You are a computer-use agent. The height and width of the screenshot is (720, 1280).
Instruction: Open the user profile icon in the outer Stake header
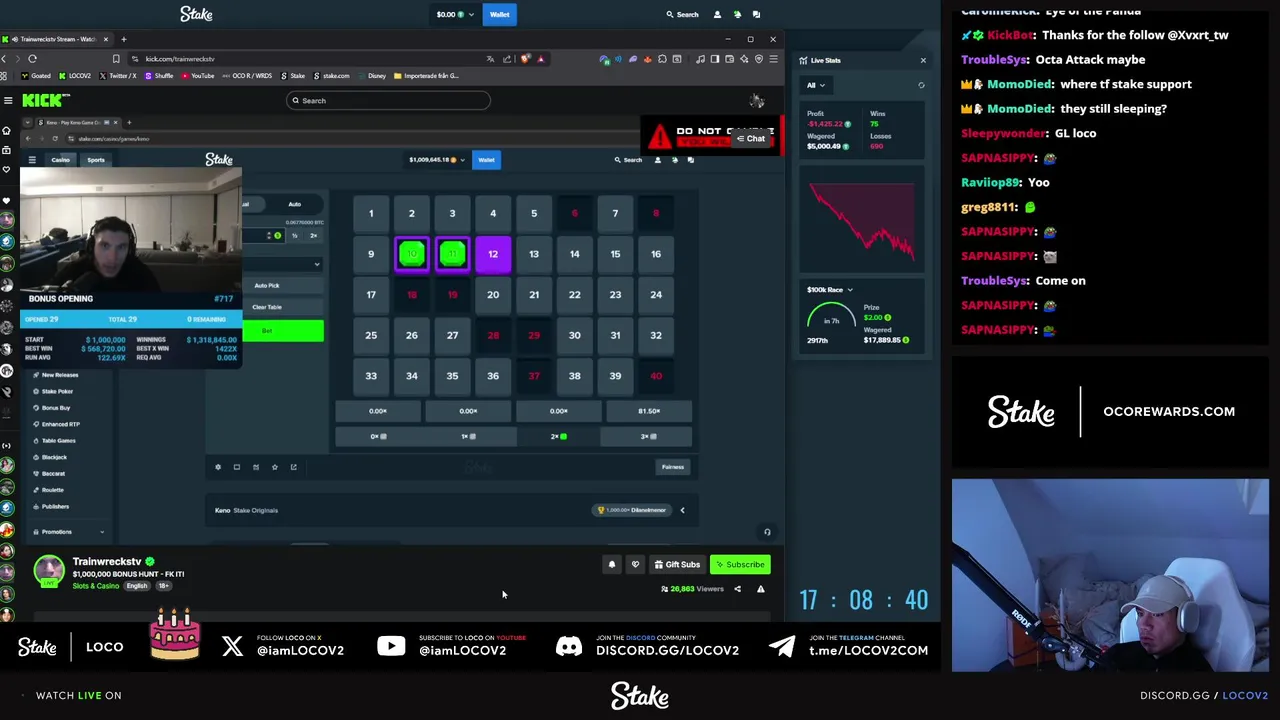click(717, 14)
